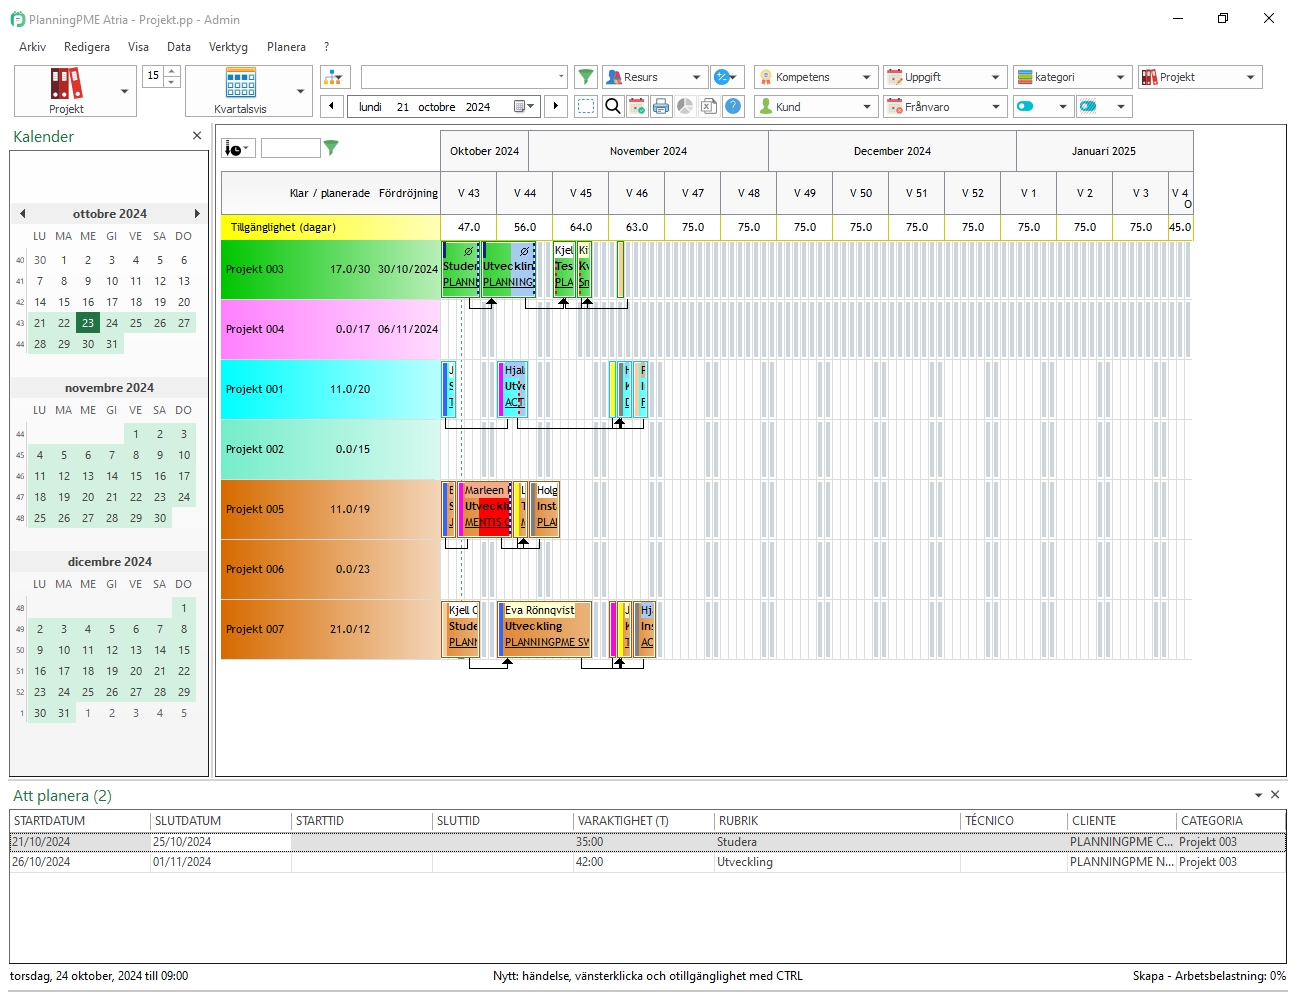Screen dimensions: 1296x992
Task: Open the Verktyg menu
Action: pos(228,47)
